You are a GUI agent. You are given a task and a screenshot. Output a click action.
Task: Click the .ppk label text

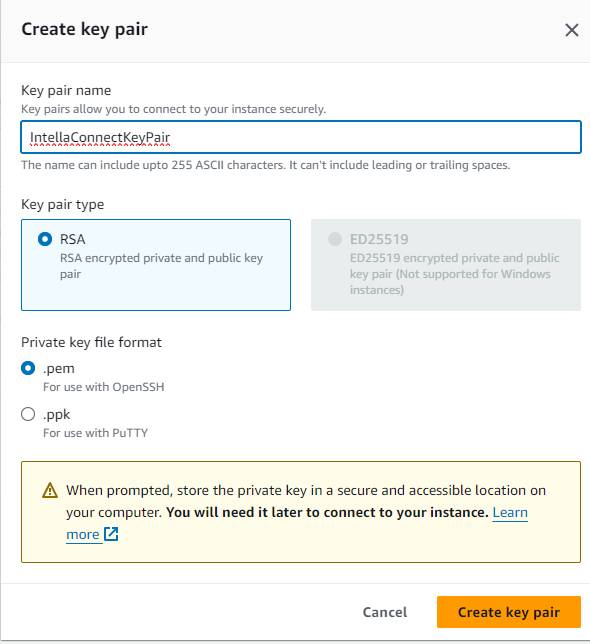pyautogui.click(x=57, y=414)
